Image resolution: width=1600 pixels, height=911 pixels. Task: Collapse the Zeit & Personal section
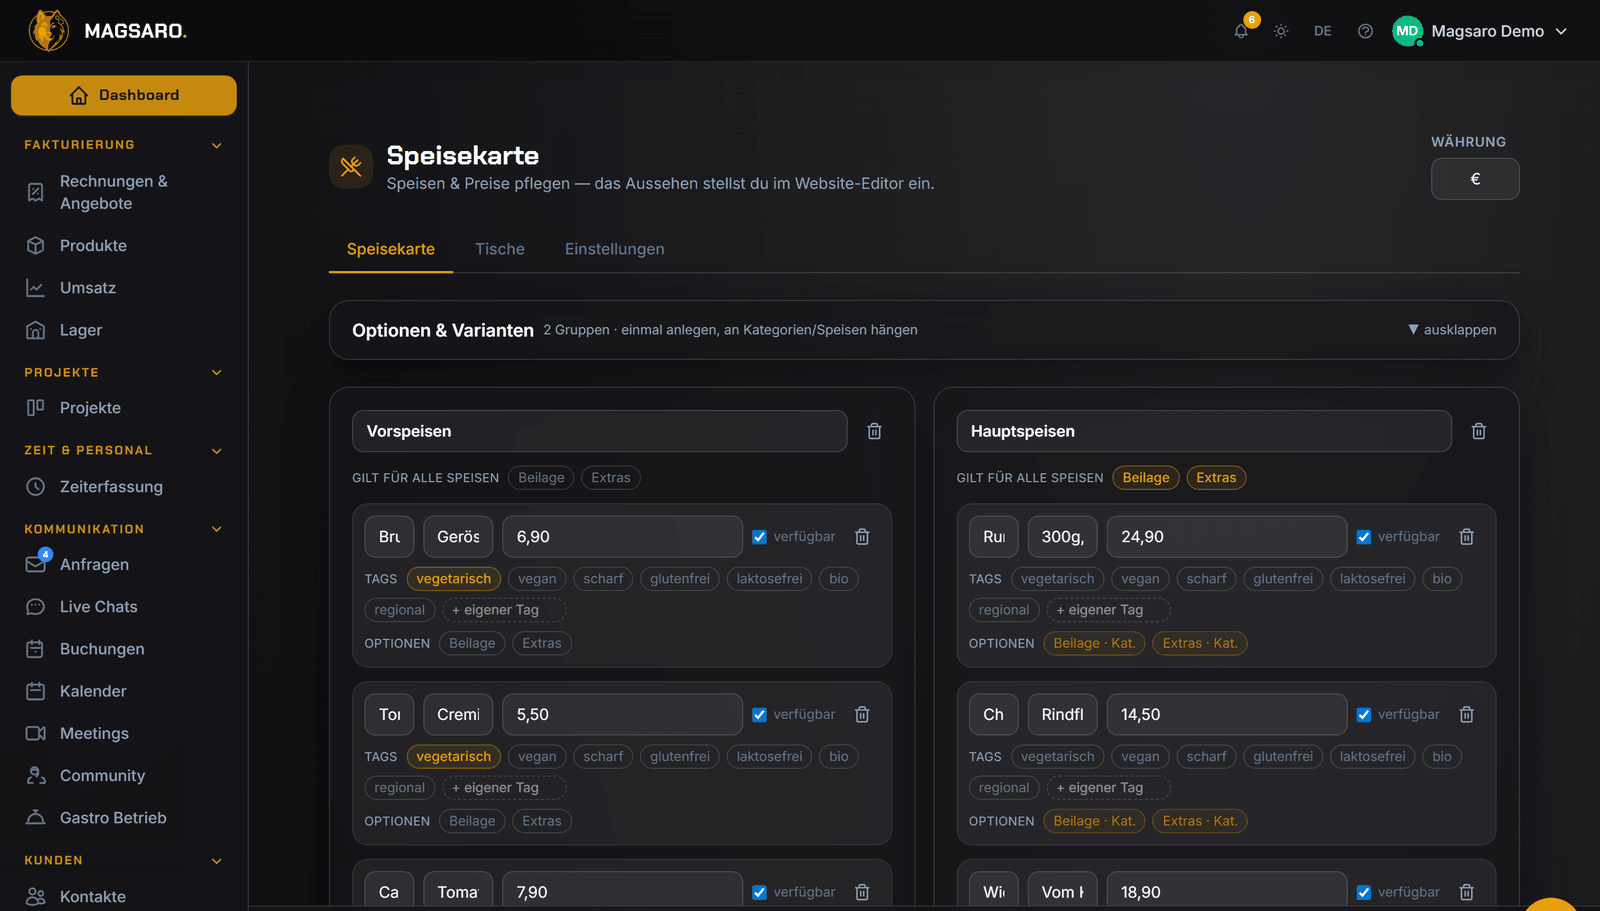[x=217, y=451]
